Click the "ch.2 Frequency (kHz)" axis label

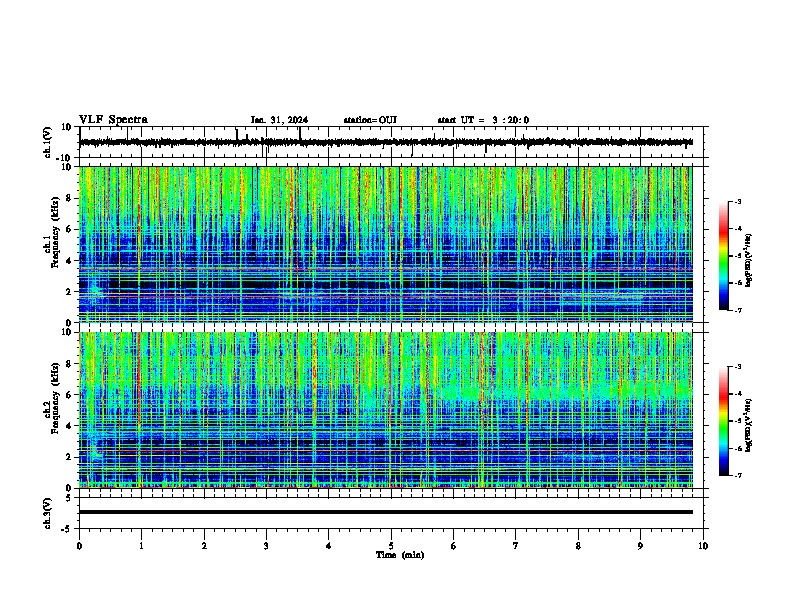pos(52,398)
